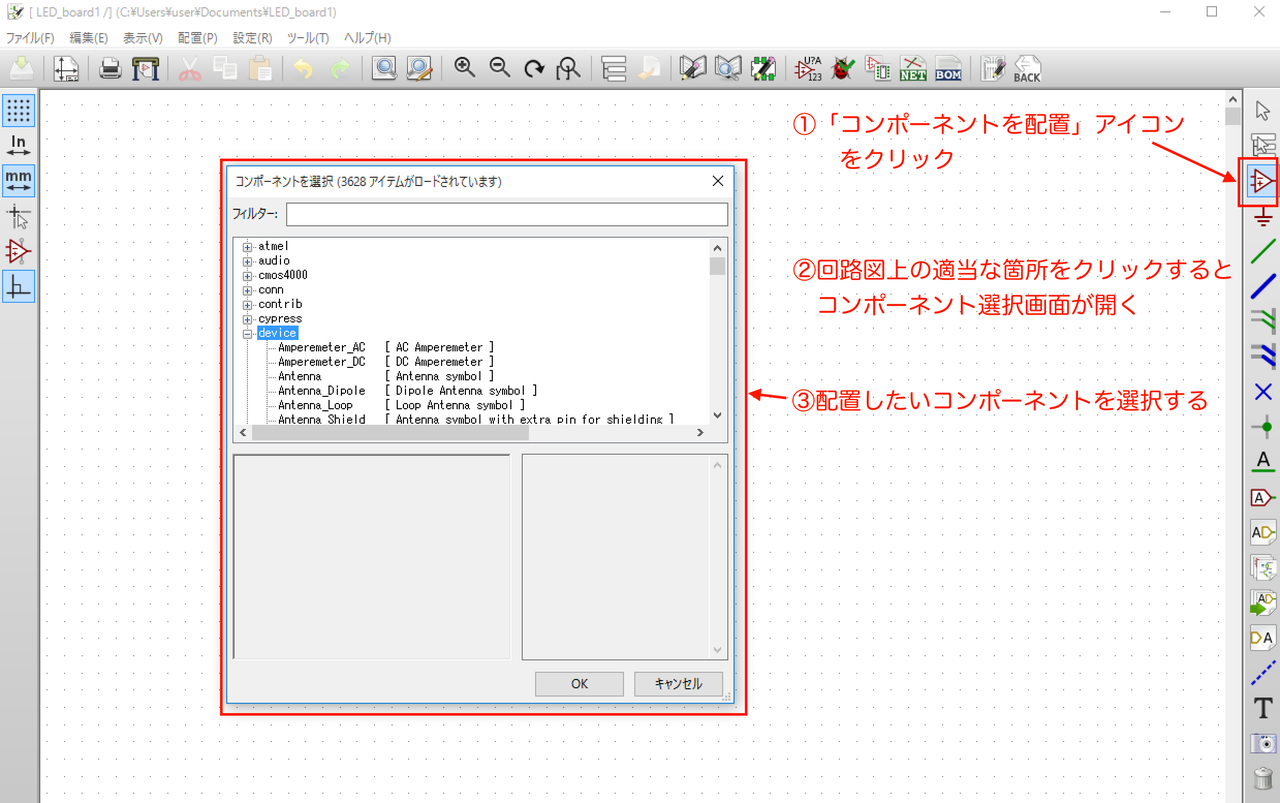Confirm selection with OK button

coord(578,683)
